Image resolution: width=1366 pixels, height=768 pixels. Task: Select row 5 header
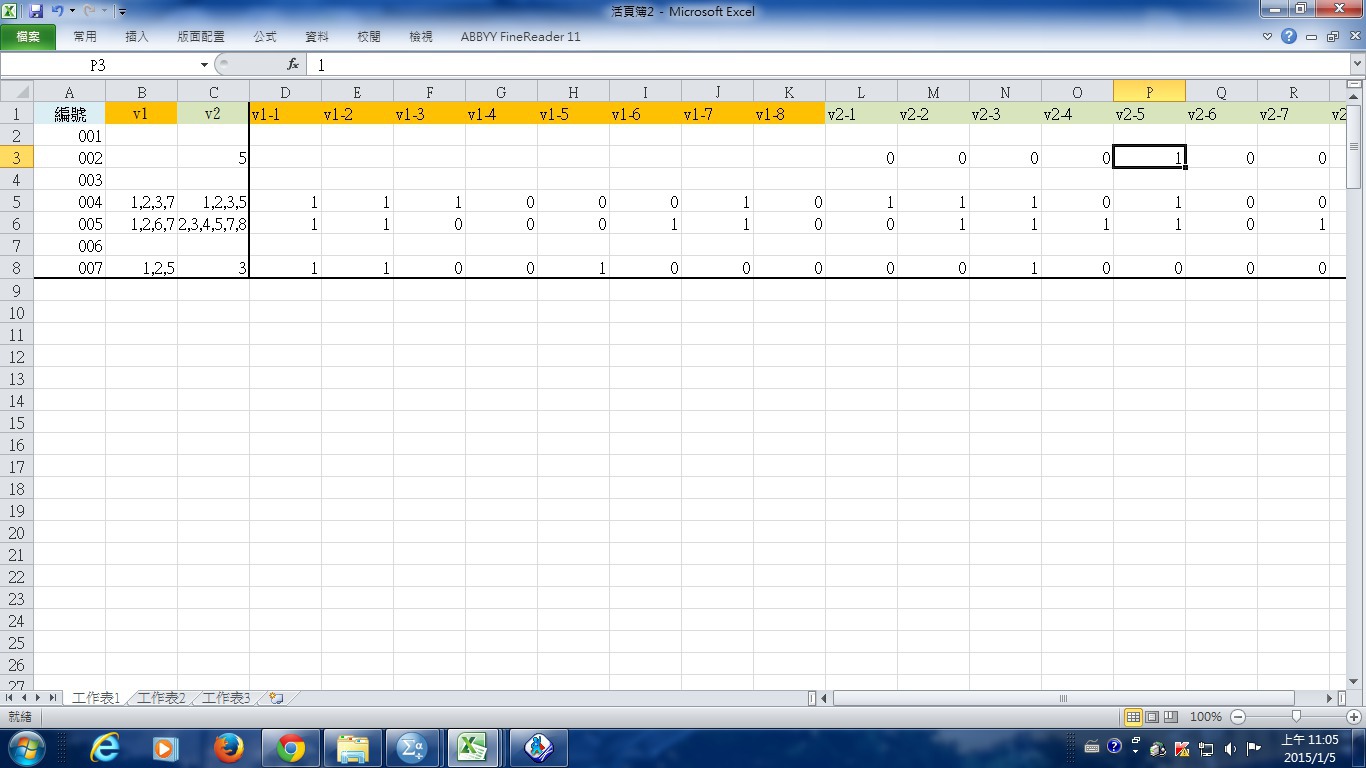17,202
